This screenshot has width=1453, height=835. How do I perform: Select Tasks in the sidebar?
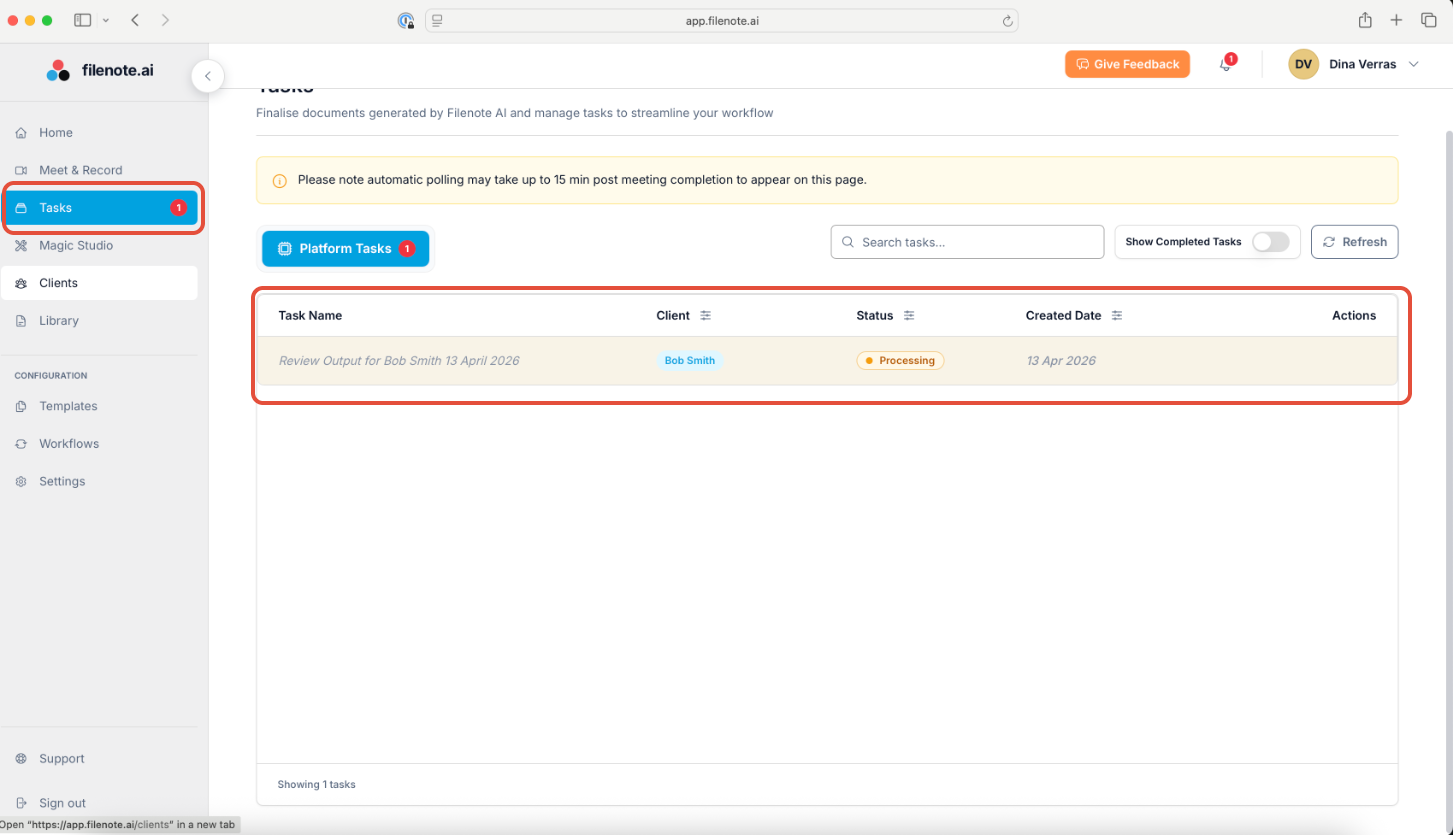pyautogui.click(x=100, y=208)
